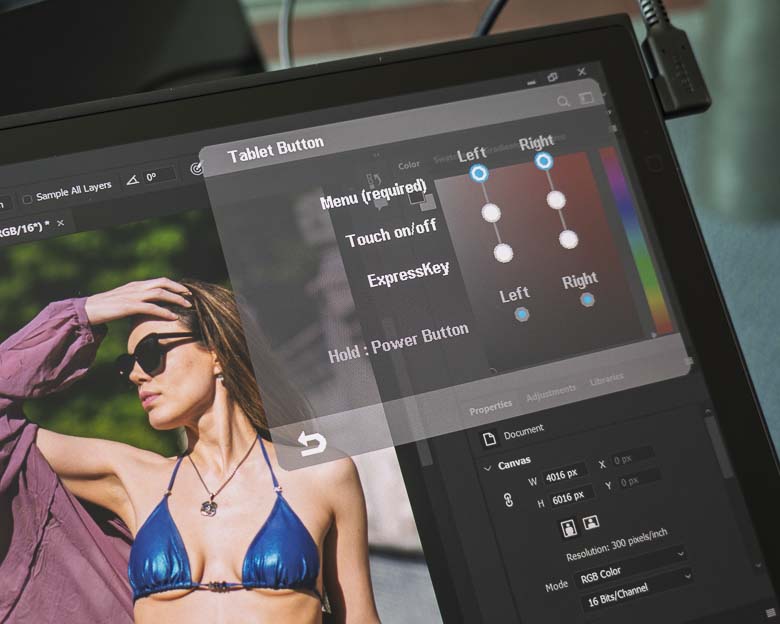Close the RGB/16 document tab

pos(60,223)
